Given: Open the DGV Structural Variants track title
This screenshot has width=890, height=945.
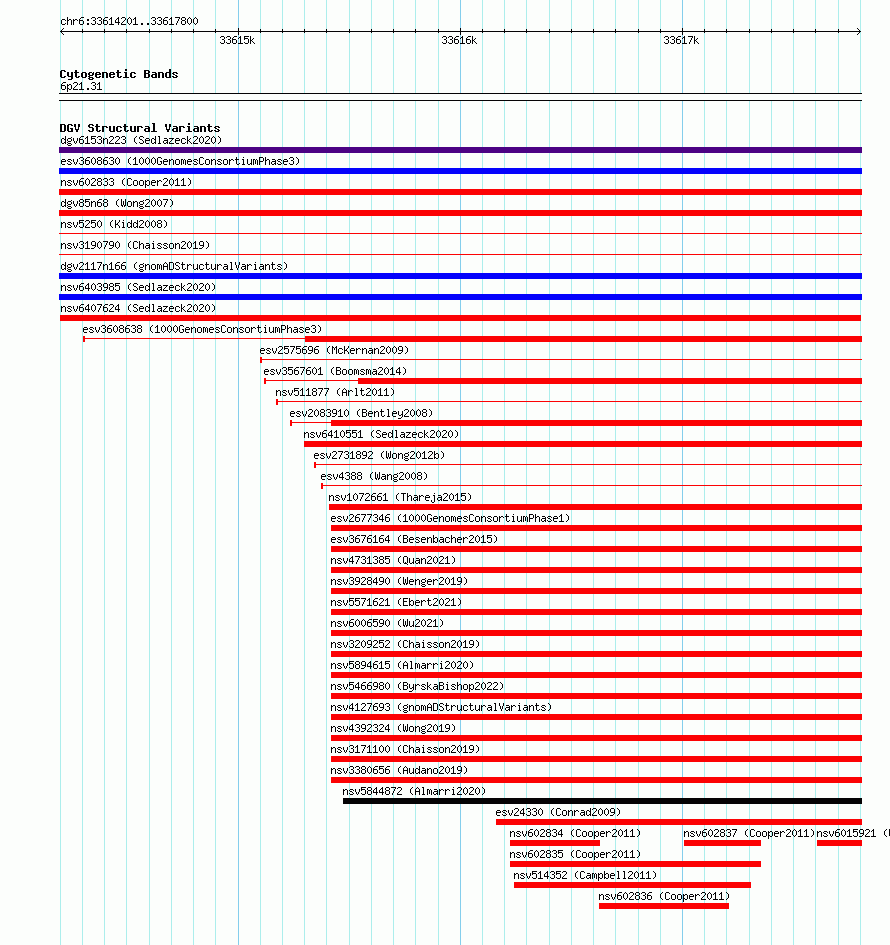Looking at the screenshot, I should [140, 128].
